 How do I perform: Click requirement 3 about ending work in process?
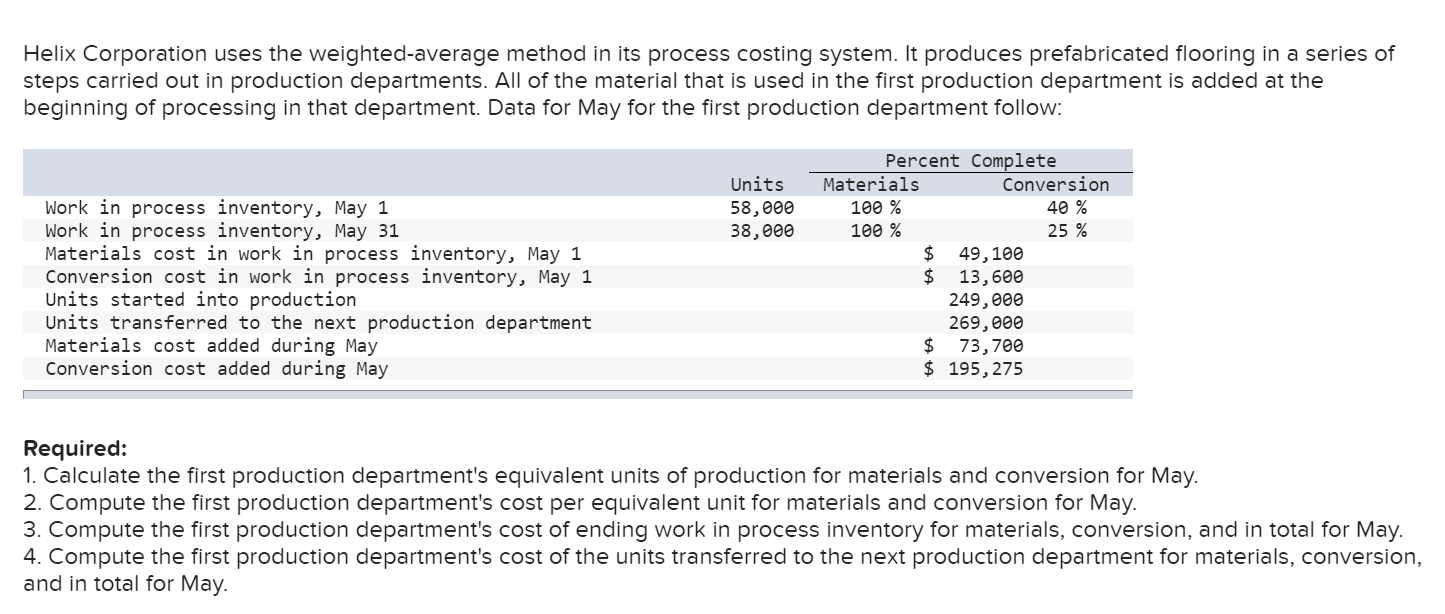(713, 529)
